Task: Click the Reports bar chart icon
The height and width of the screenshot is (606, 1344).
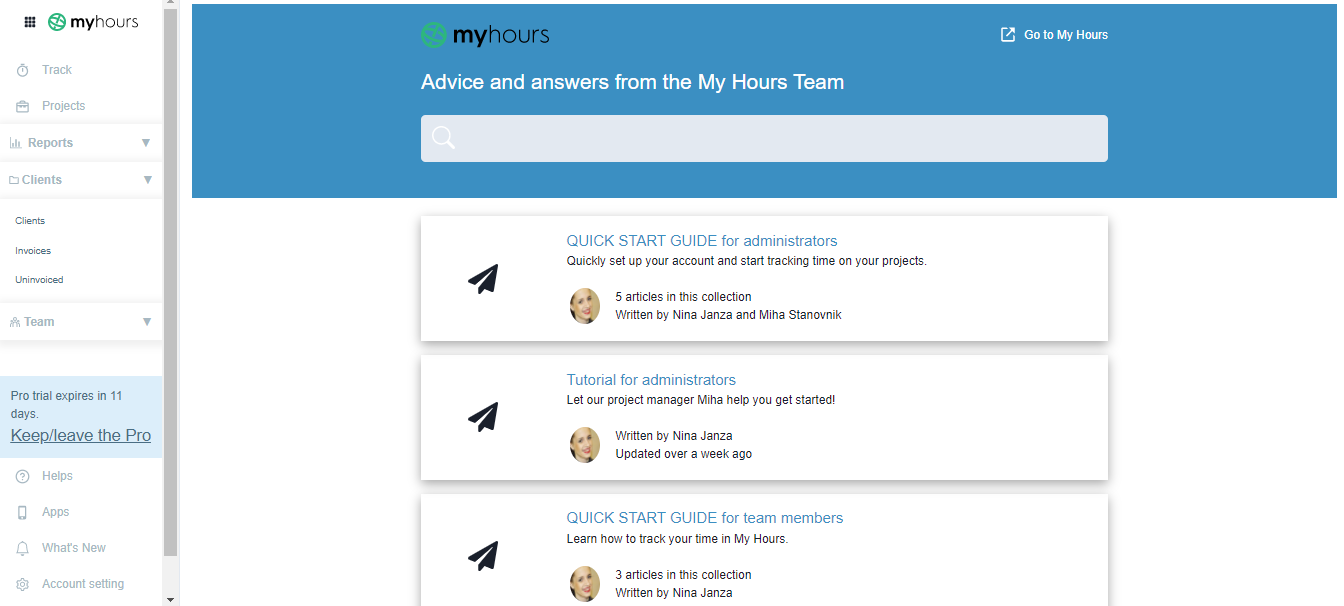Action: (16, 143)
